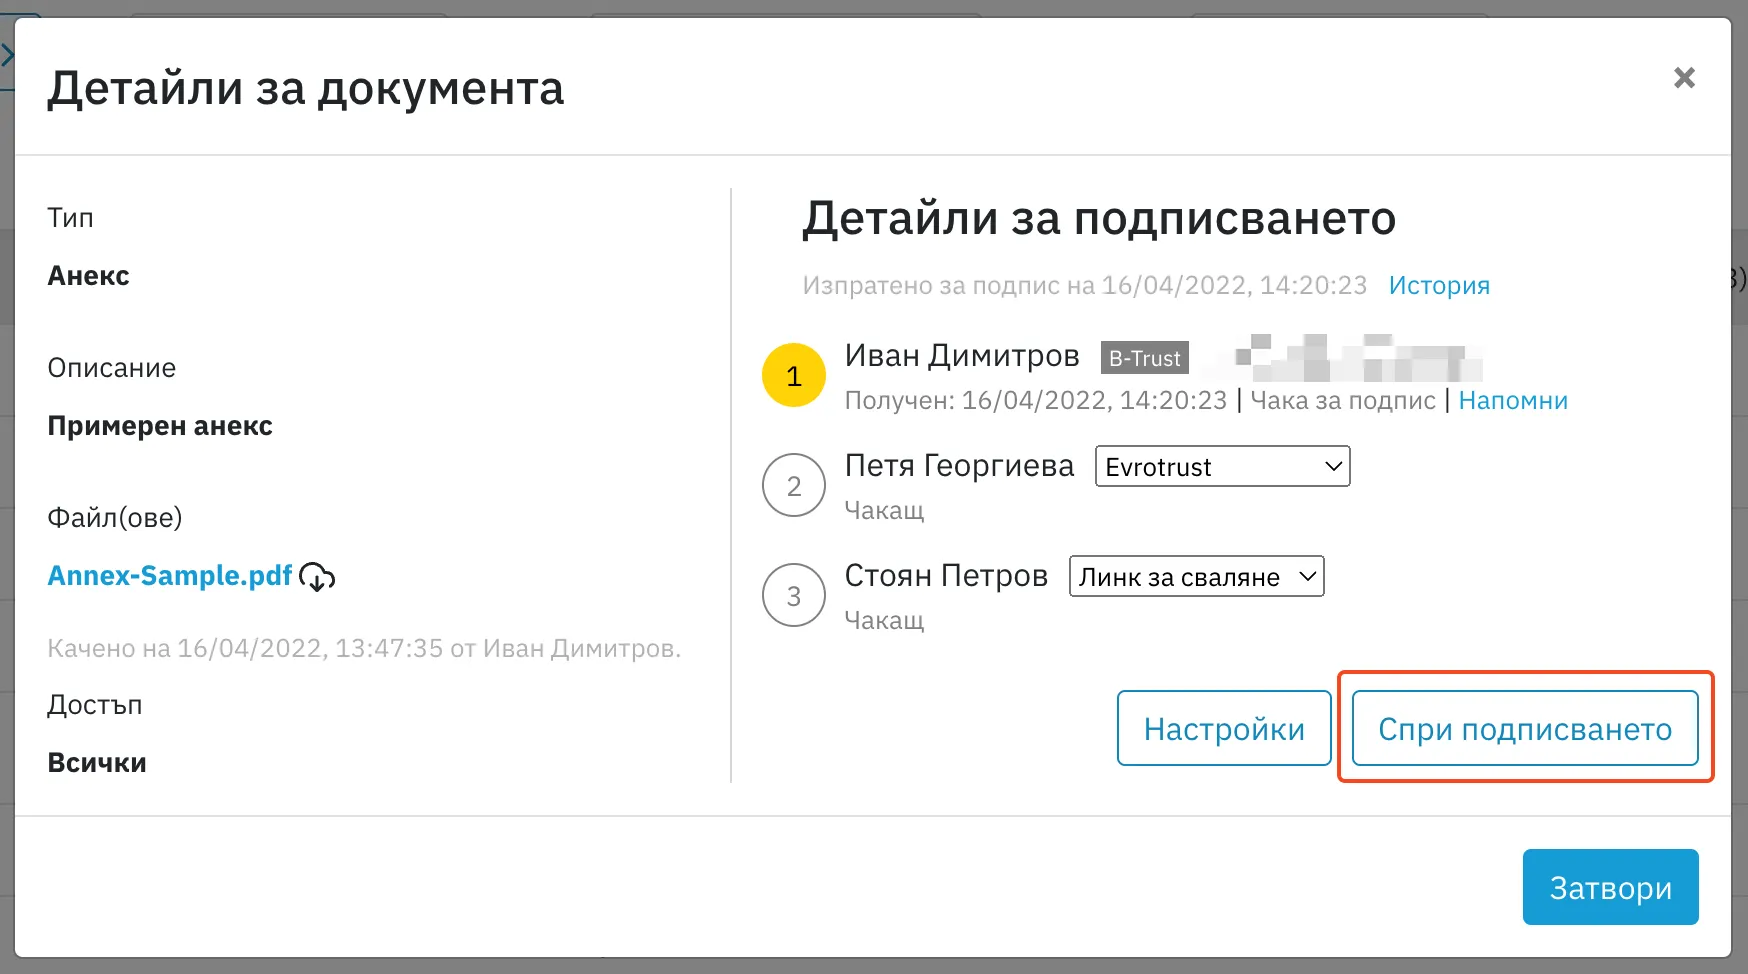
Task: Open the Annex-Sample.pdf file link
Action: click(x=170, y=576)
